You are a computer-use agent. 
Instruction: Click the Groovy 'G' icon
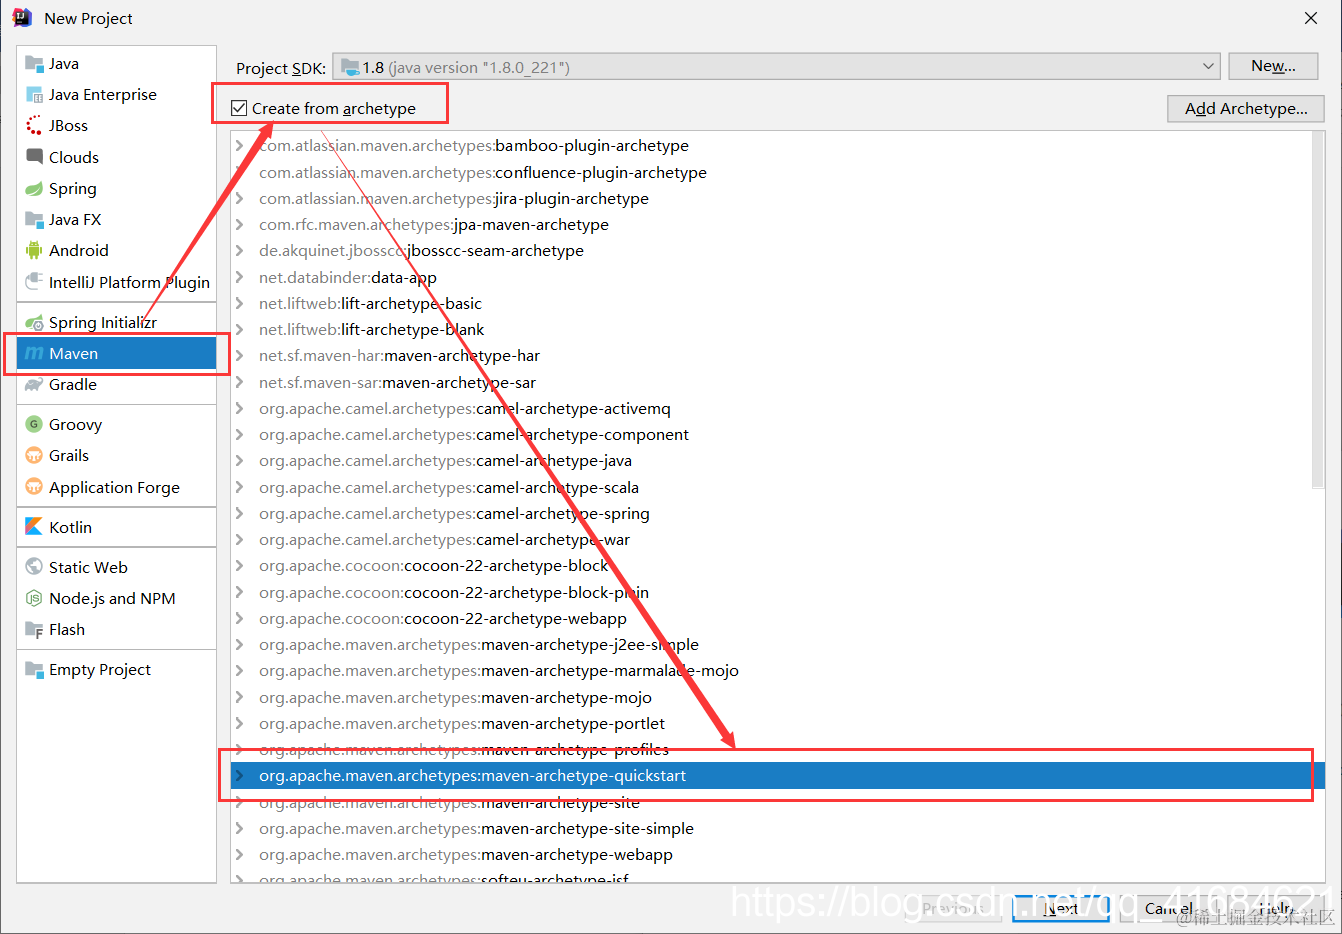coord(34,425)
